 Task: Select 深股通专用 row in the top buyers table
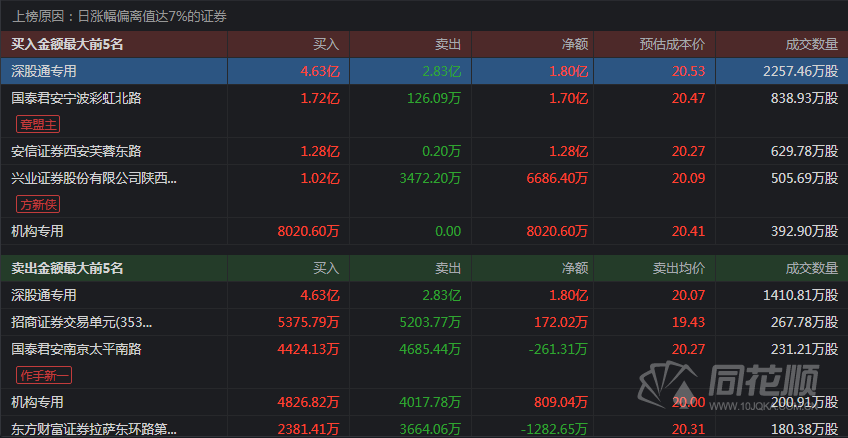pos(424,71)
